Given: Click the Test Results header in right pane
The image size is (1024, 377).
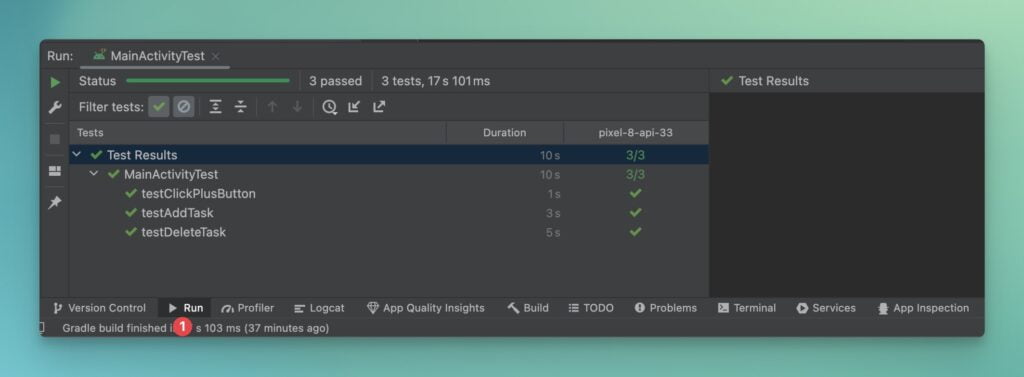Looking at the screenshot, I should [x=765, y=81].
